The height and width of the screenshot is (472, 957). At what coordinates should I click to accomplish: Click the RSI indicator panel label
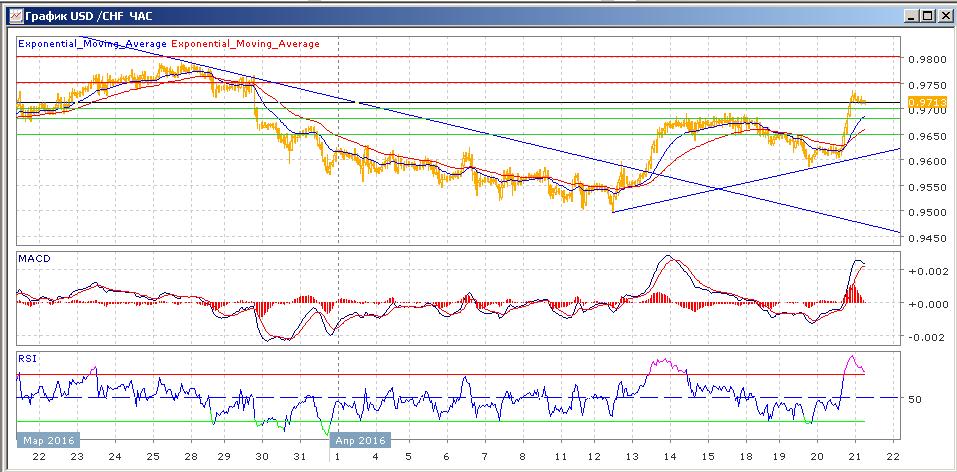point(27,356)
